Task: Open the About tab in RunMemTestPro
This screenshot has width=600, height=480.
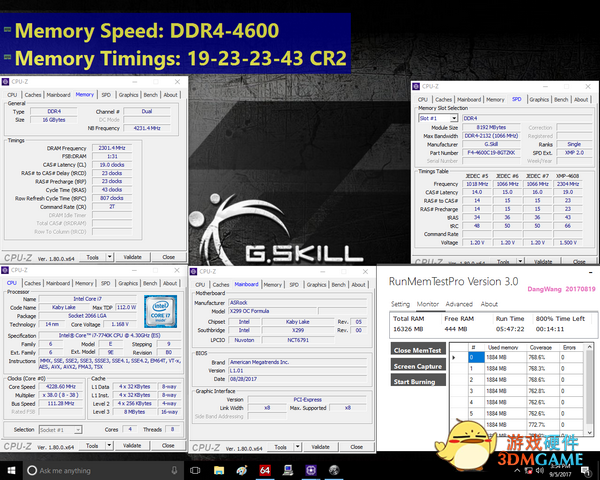Action: tap(489, 304)
